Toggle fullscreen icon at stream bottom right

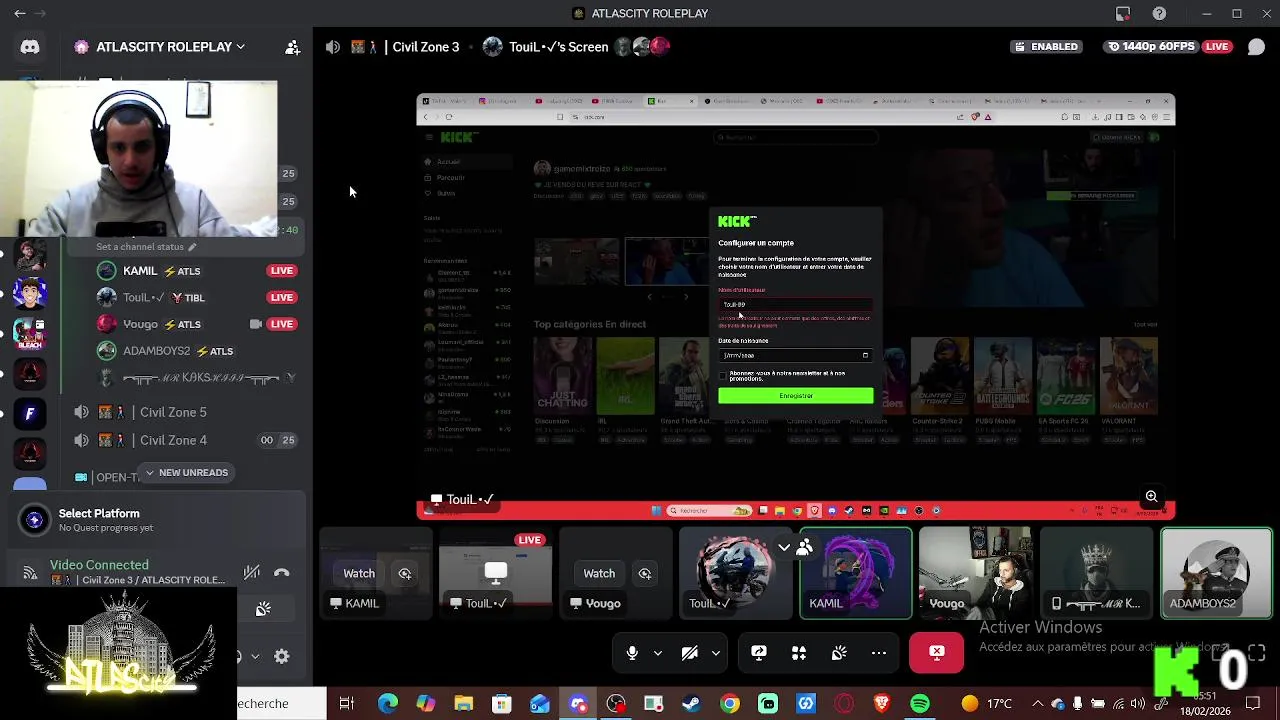(x=1257, y=653)
